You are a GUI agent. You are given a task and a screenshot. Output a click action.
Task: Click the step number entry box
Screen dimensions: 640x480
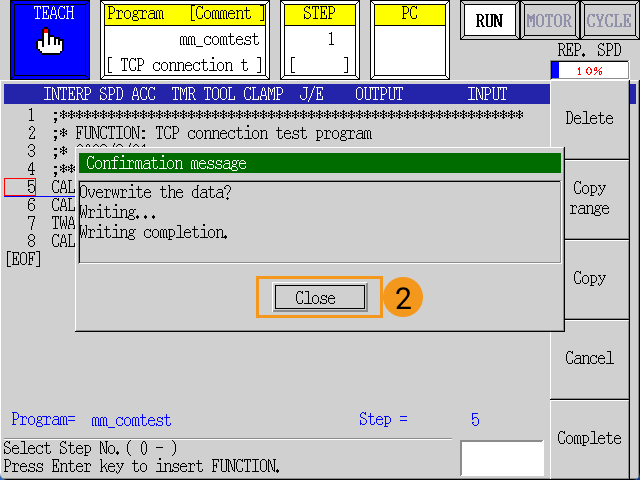click(x=502, y=458)
